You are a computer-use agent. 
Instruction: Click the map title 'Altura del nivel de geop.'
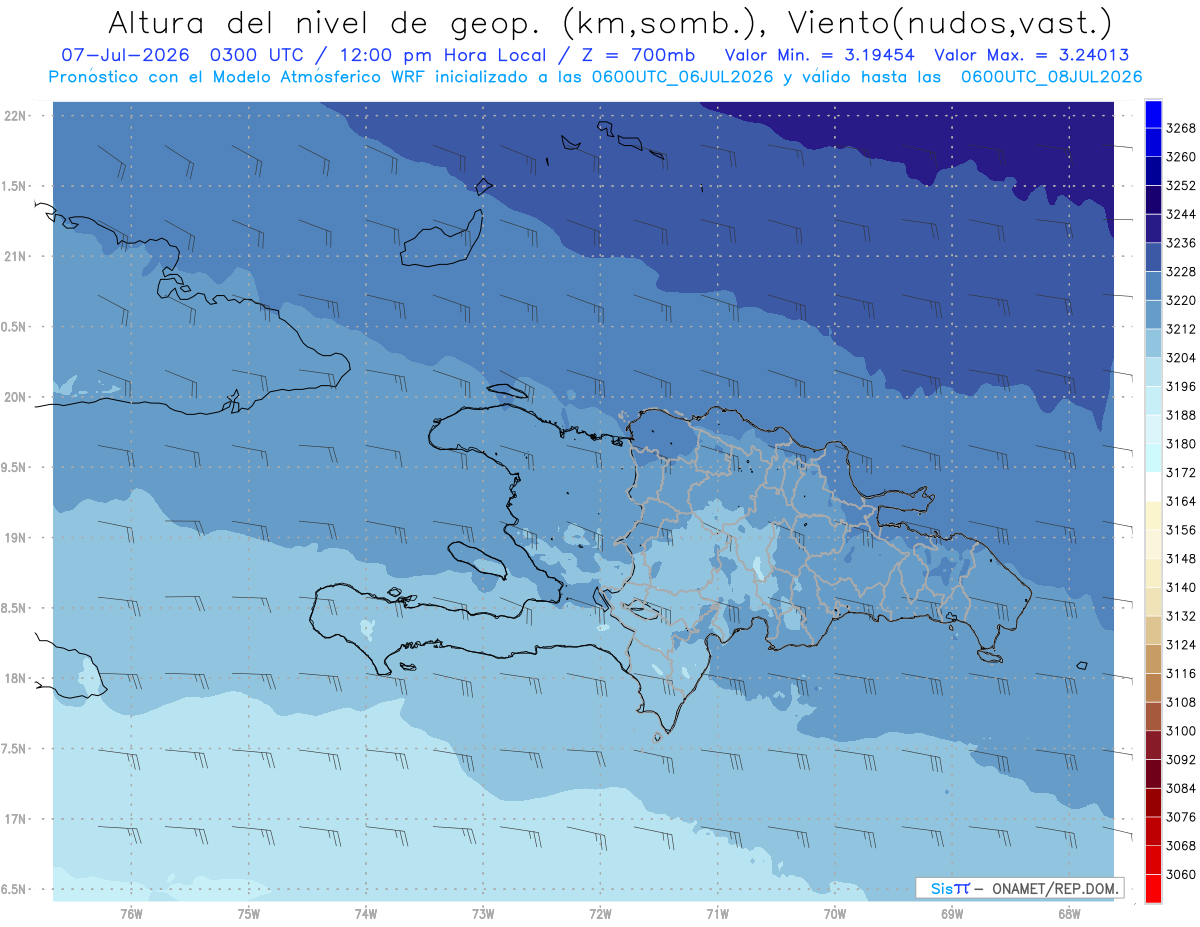(324, 22)
